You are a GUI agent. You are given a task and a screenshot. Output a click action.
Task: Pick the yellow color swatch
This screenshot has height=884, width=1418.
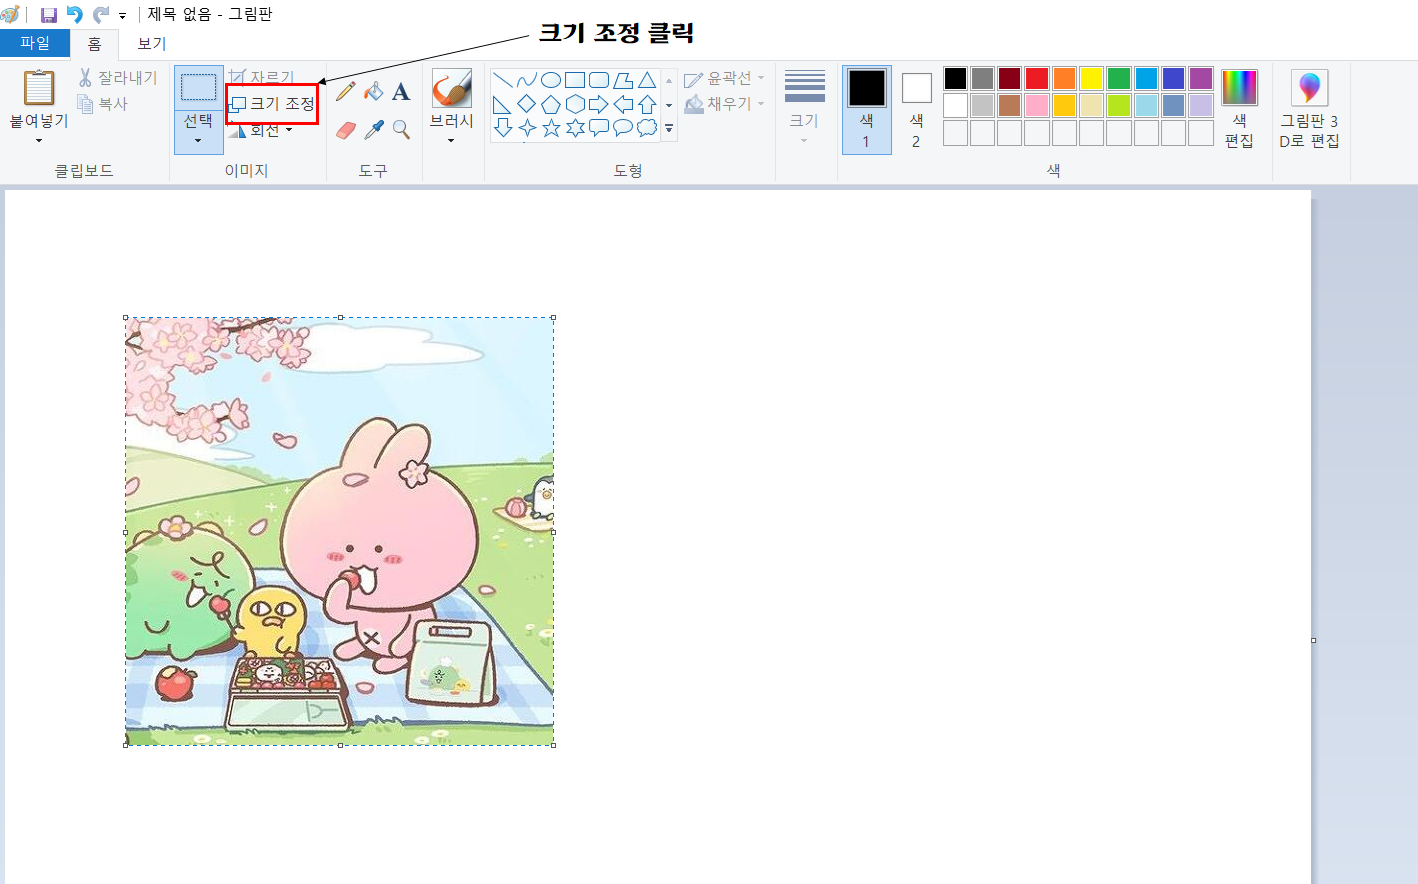click(x=1092, y=79)
